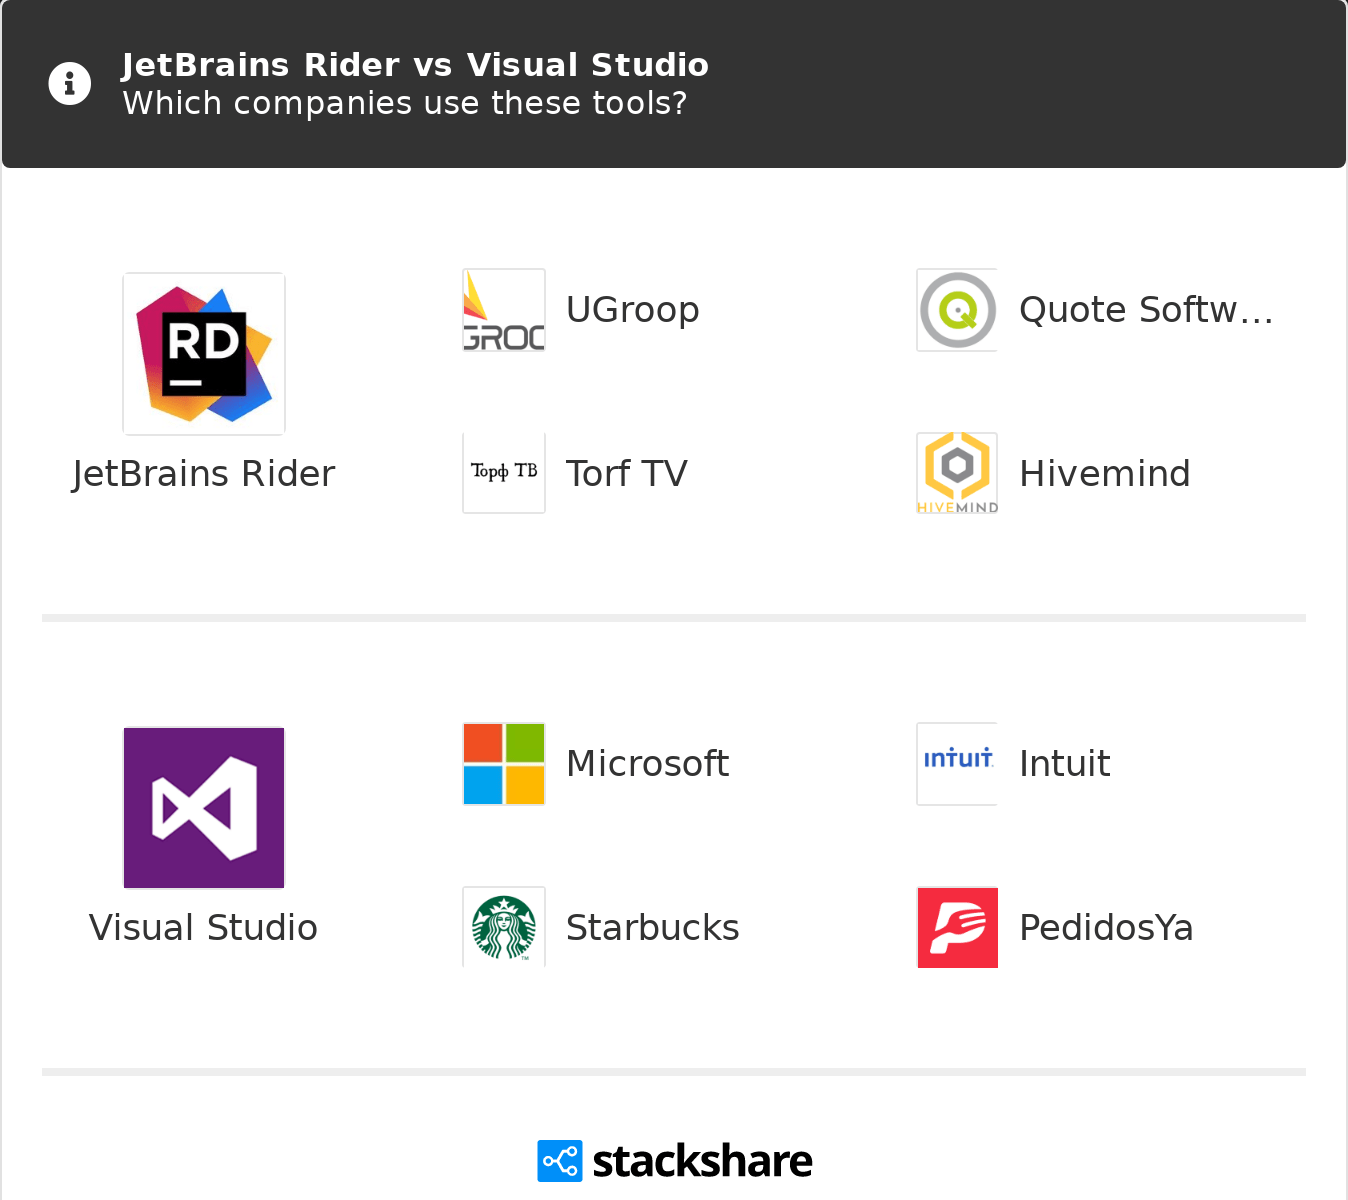Click the Intuit logo
Viewport: 1348px width, 1200px height.
point(957,763)
